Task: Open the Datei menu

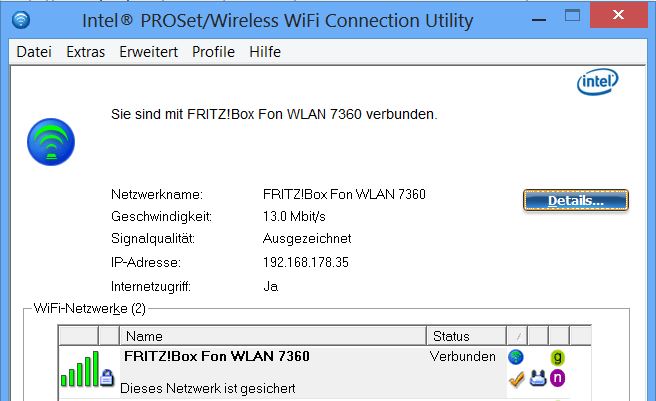Action: [34, 52]
